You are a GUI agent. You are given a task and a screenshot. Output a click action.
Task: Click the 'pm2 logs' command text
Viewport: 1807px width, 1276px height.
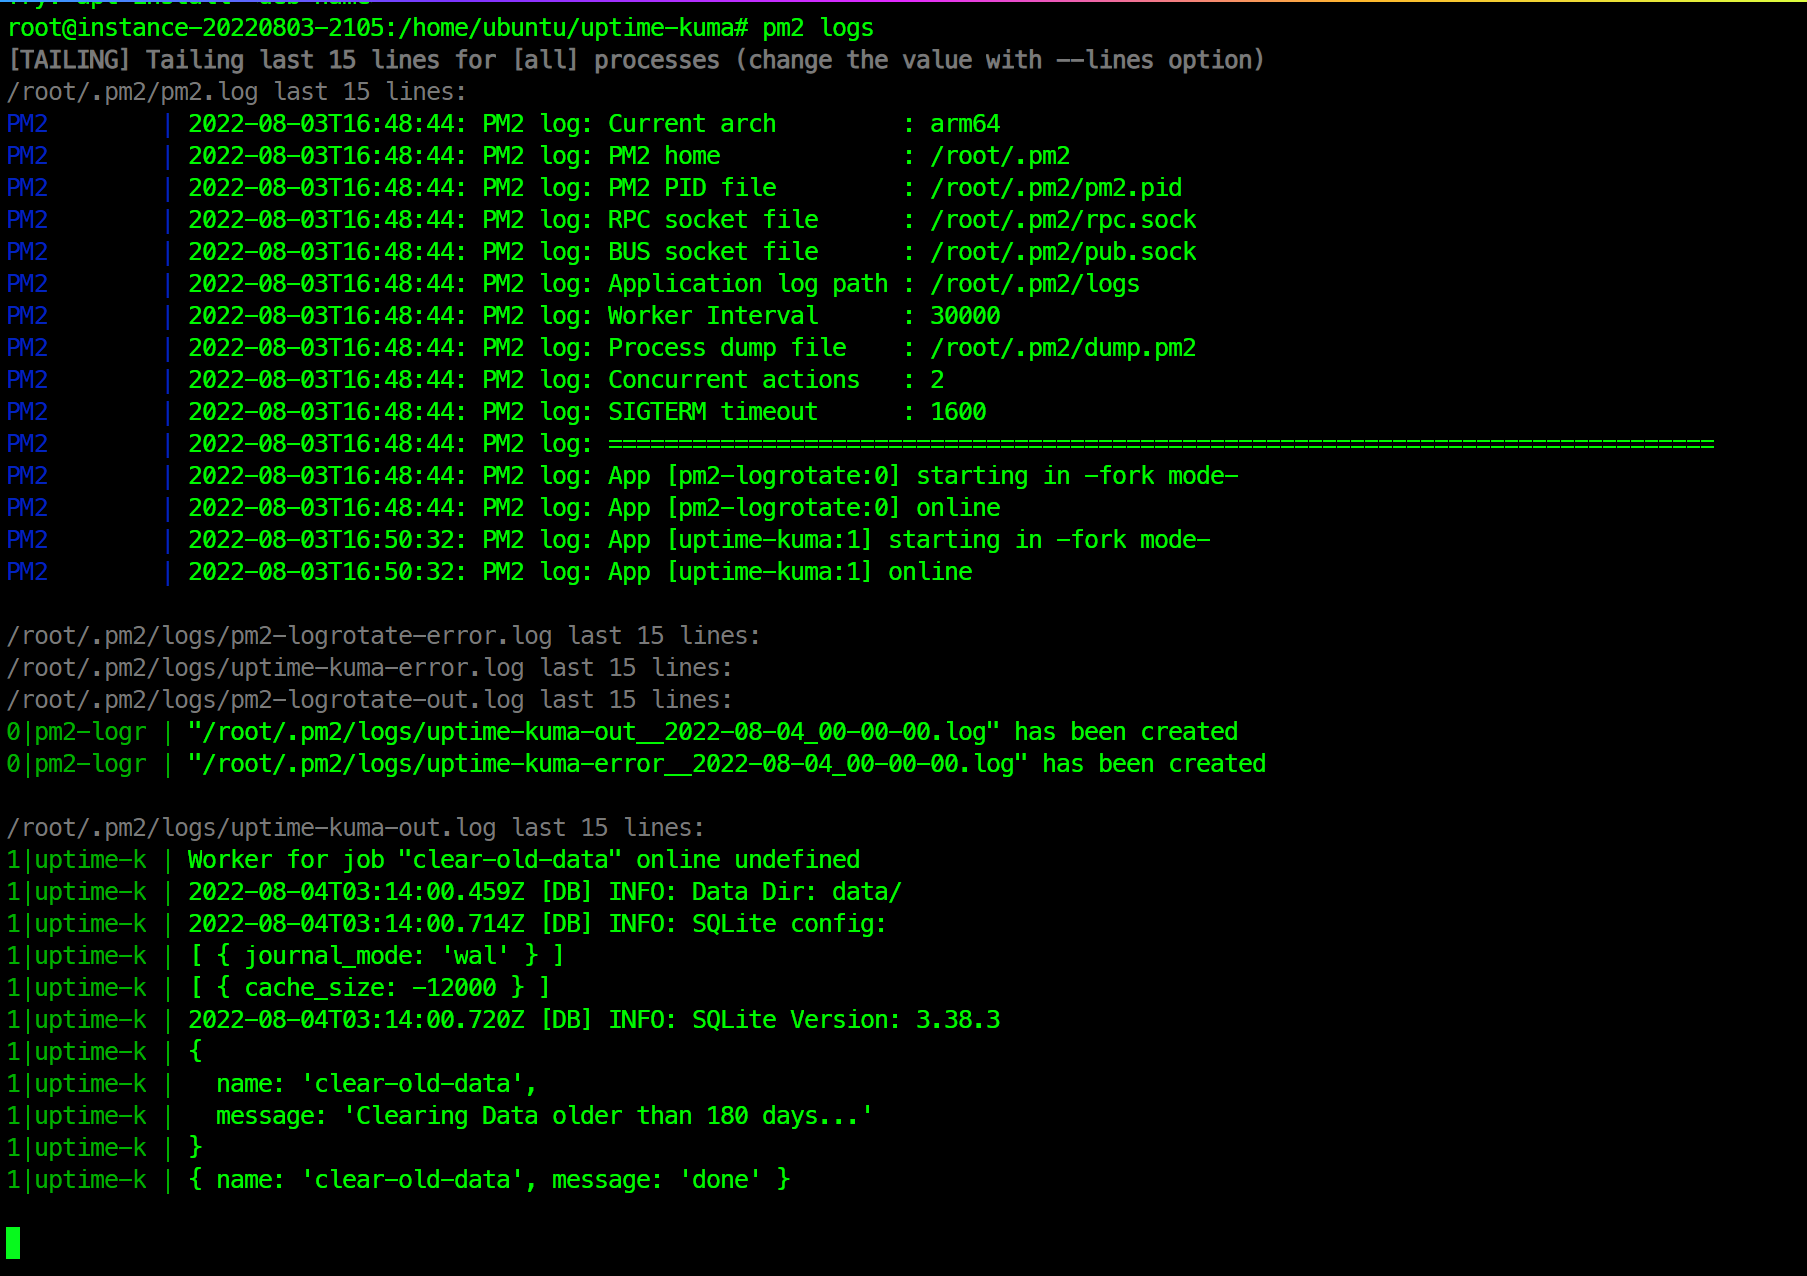pos(818,28)
